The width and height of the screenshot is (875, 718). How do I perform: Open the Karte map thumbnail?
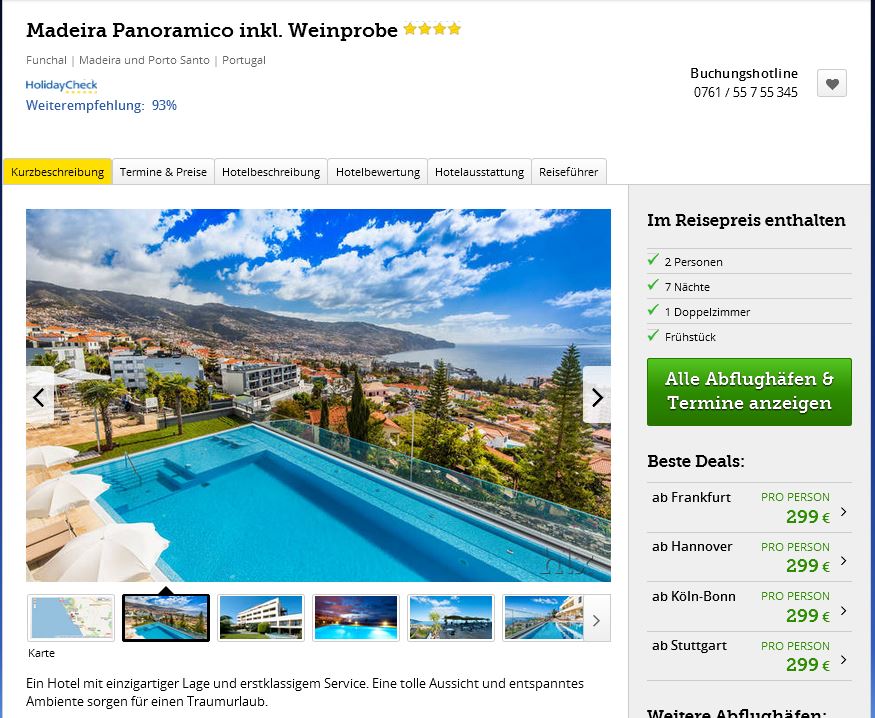pos(71,618)
